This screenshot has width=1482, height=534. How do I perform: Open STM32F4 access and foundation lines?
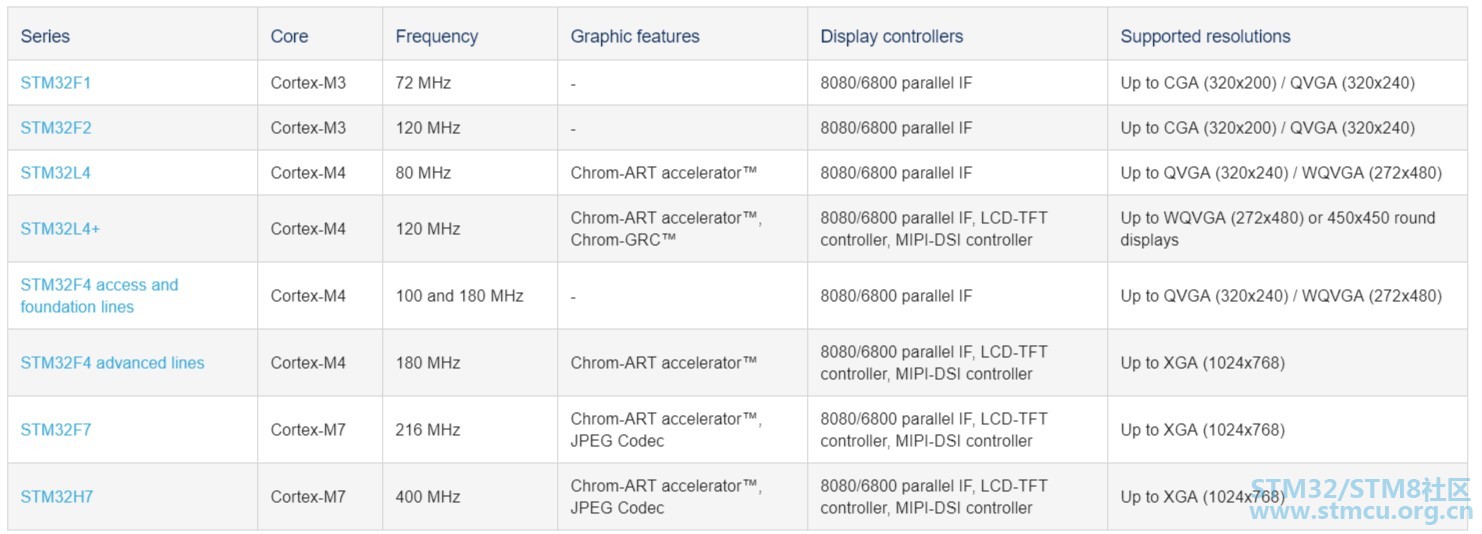coord(99,296)
